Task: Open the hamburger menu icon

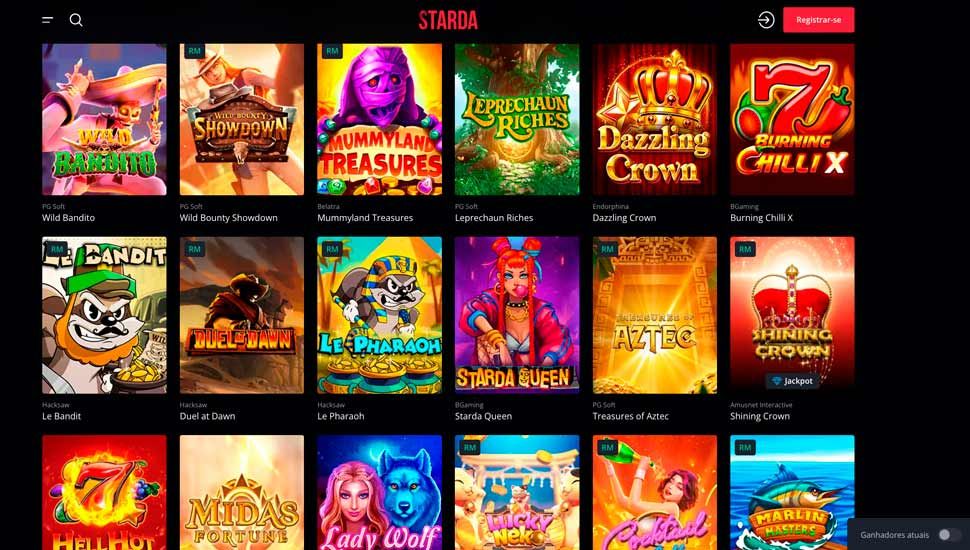Action: pos(48,20)
